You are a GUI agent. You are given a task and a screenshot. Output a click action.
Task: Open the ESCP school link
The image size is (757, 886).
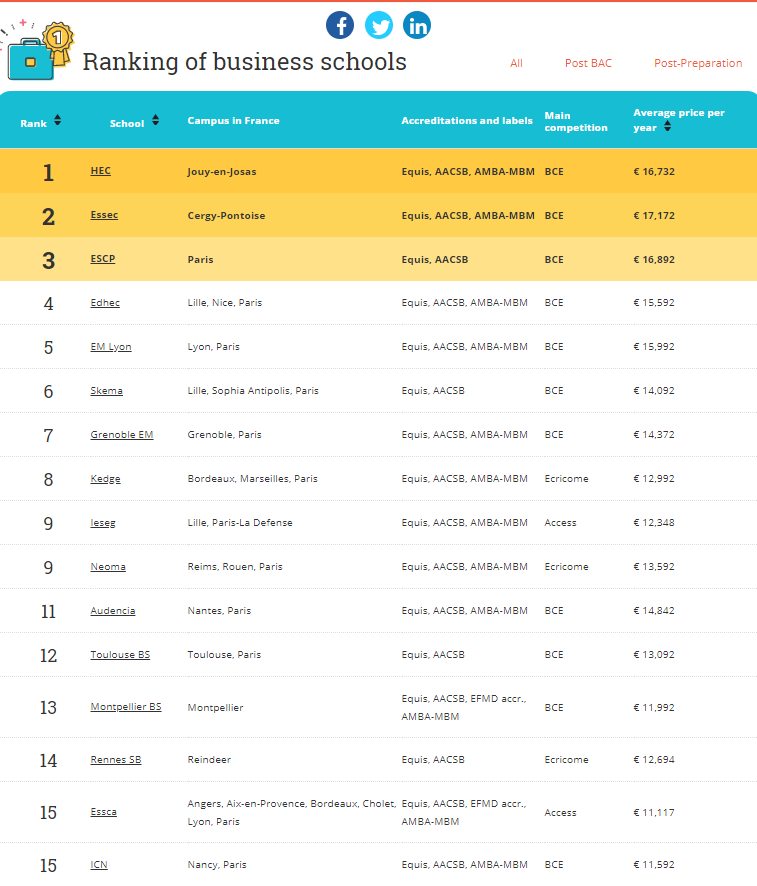point(103,259)
